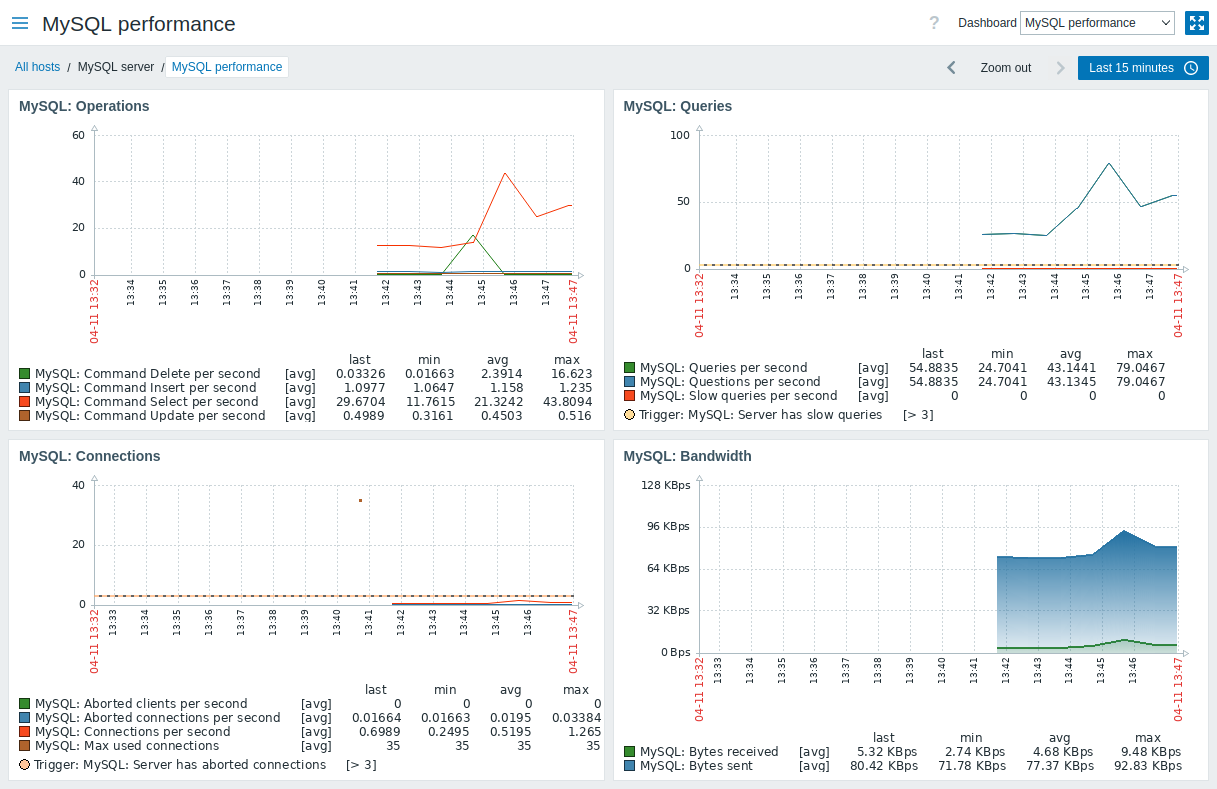
Task: Click the Aborted connections max value 0.03384
Action: (575, 718)
